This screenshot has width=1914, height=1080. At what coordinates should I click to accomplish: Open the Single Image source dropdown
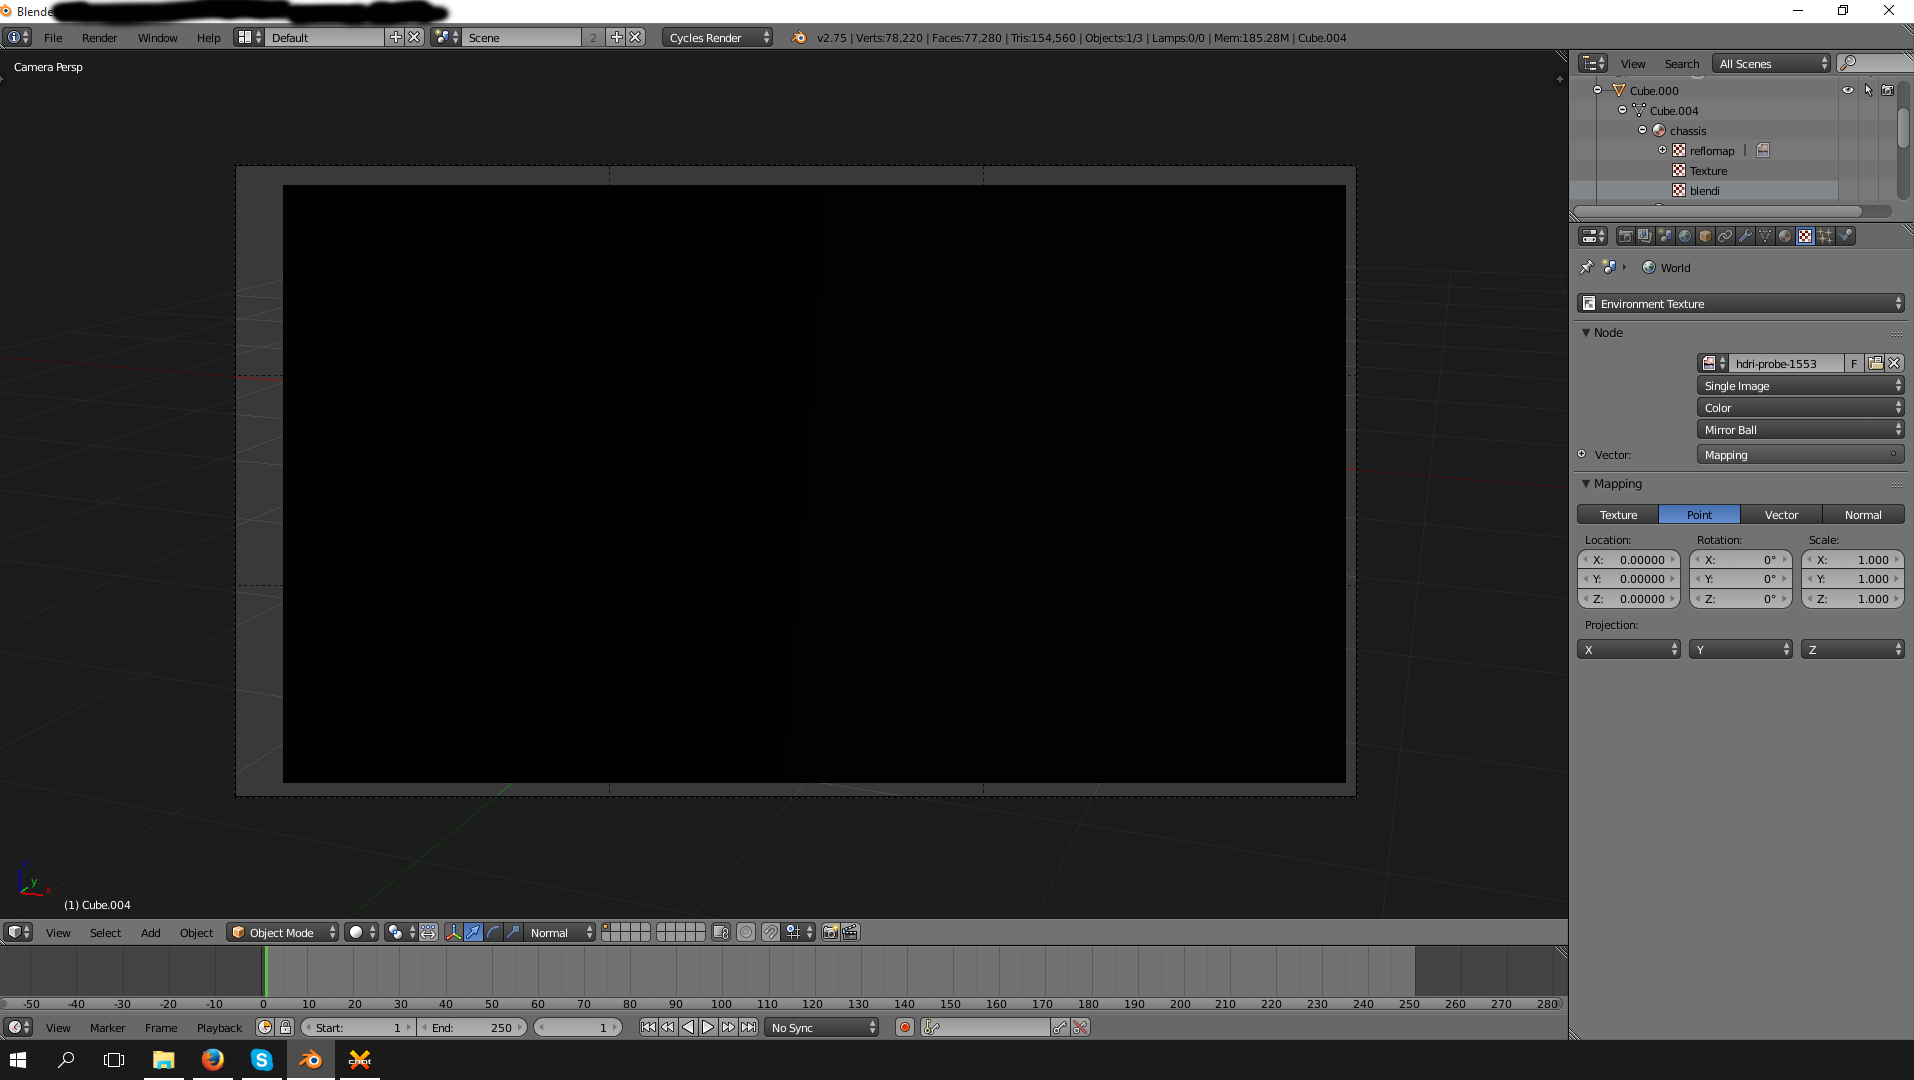(x=1800, y=385)
